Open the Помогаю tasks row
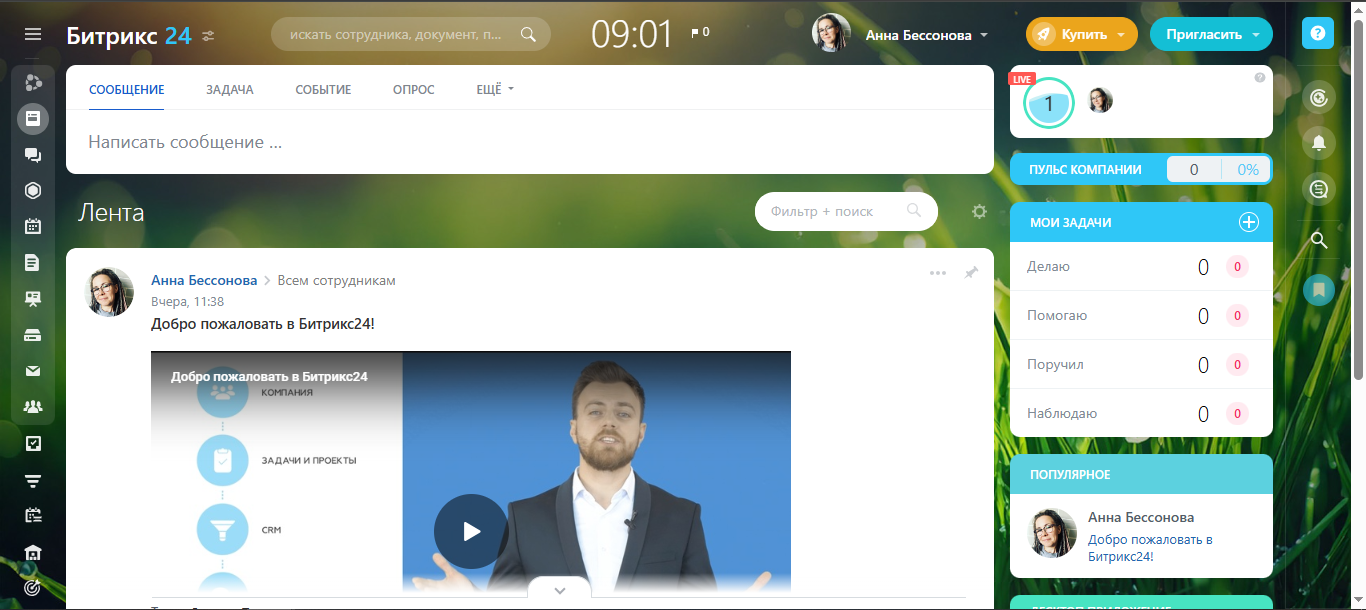This screenshot has height=610, width=1366. 1141,315
